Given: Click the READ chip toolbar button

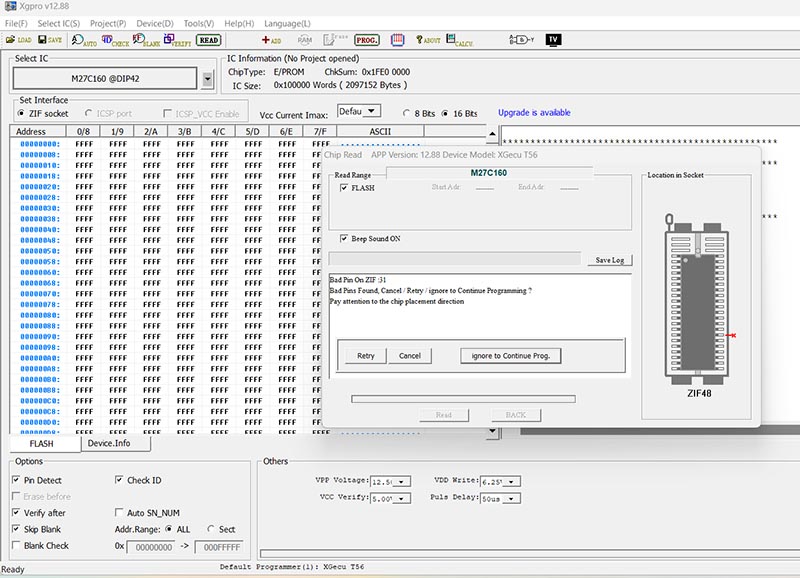Looking at the screenshot, I should click(208, 40).
